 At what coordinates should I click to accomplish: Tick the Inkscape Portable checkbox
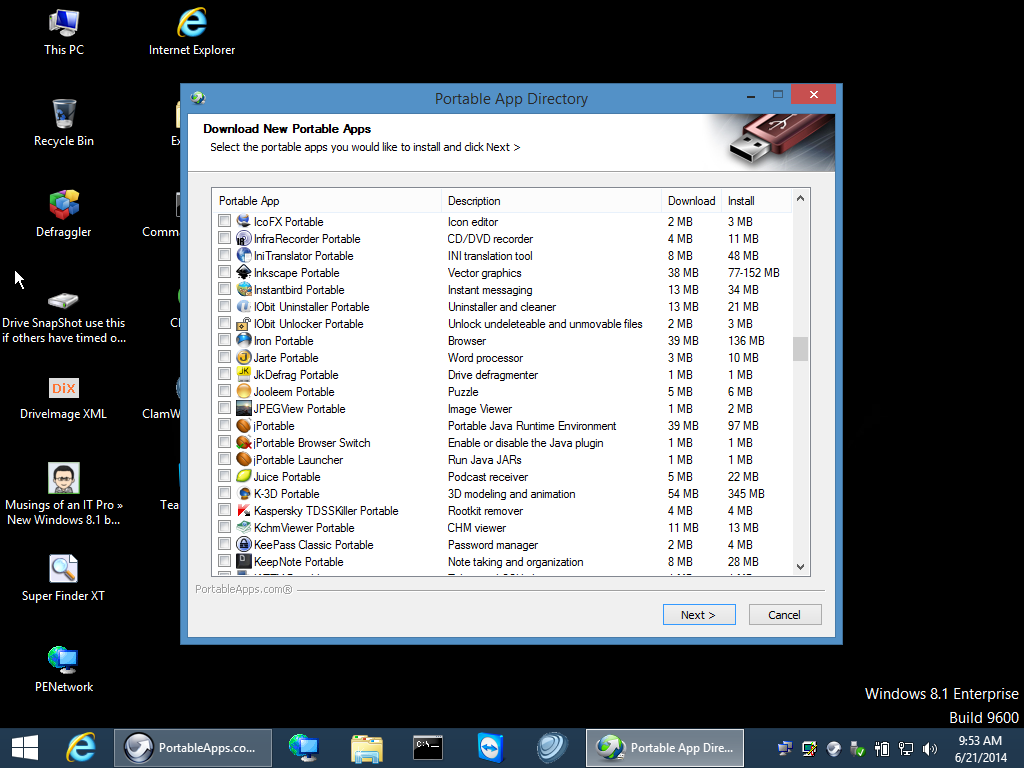click(225, 272)
